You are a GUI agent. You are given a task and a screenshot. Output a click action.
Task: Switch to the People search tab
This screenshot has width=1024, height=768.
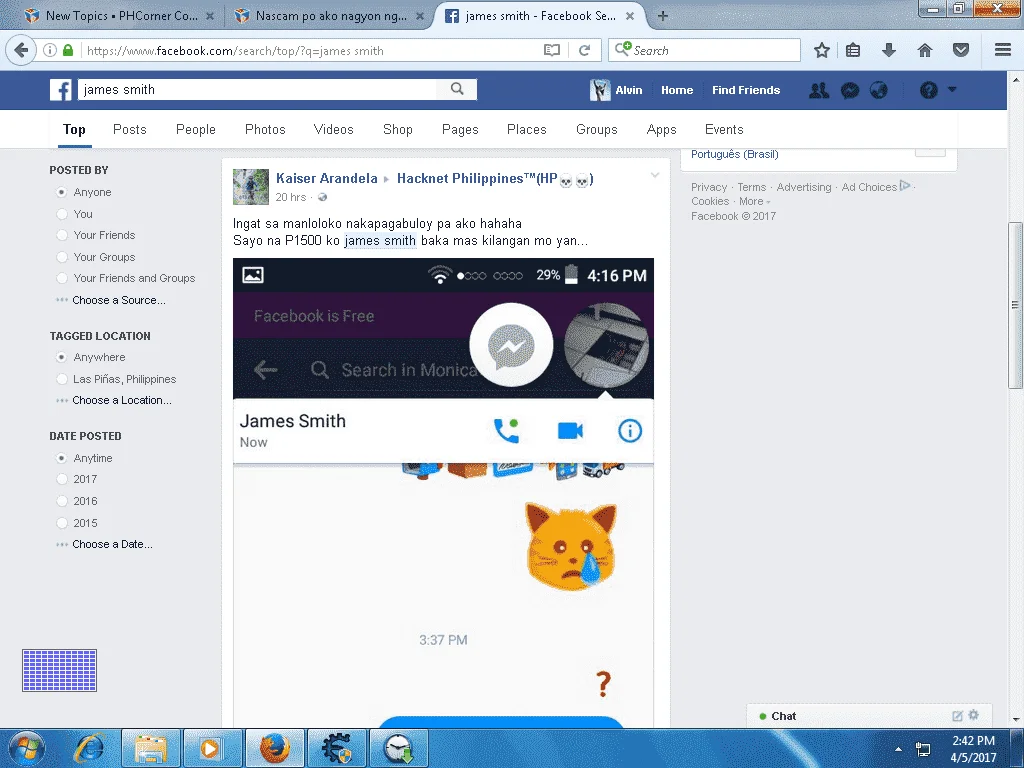click(x=195, y=129)
